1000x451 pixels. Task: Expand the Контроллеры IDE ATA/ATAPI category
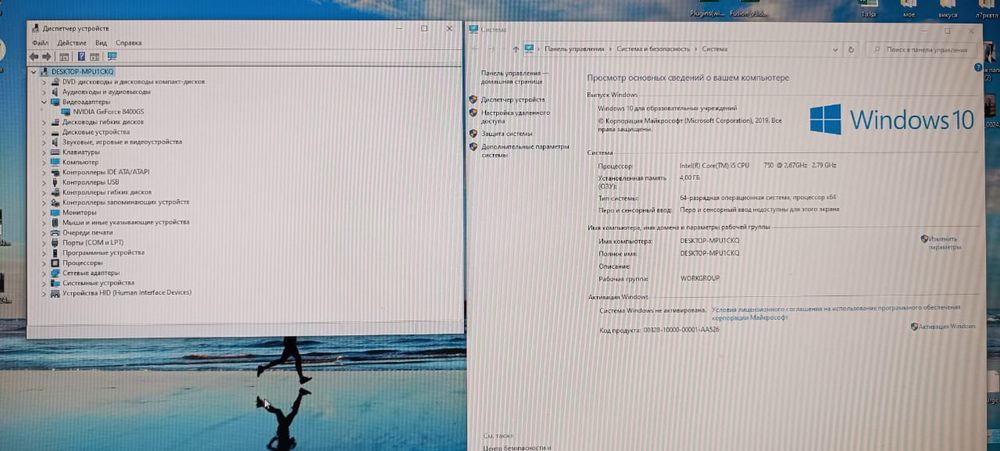[x=44, y=172]
